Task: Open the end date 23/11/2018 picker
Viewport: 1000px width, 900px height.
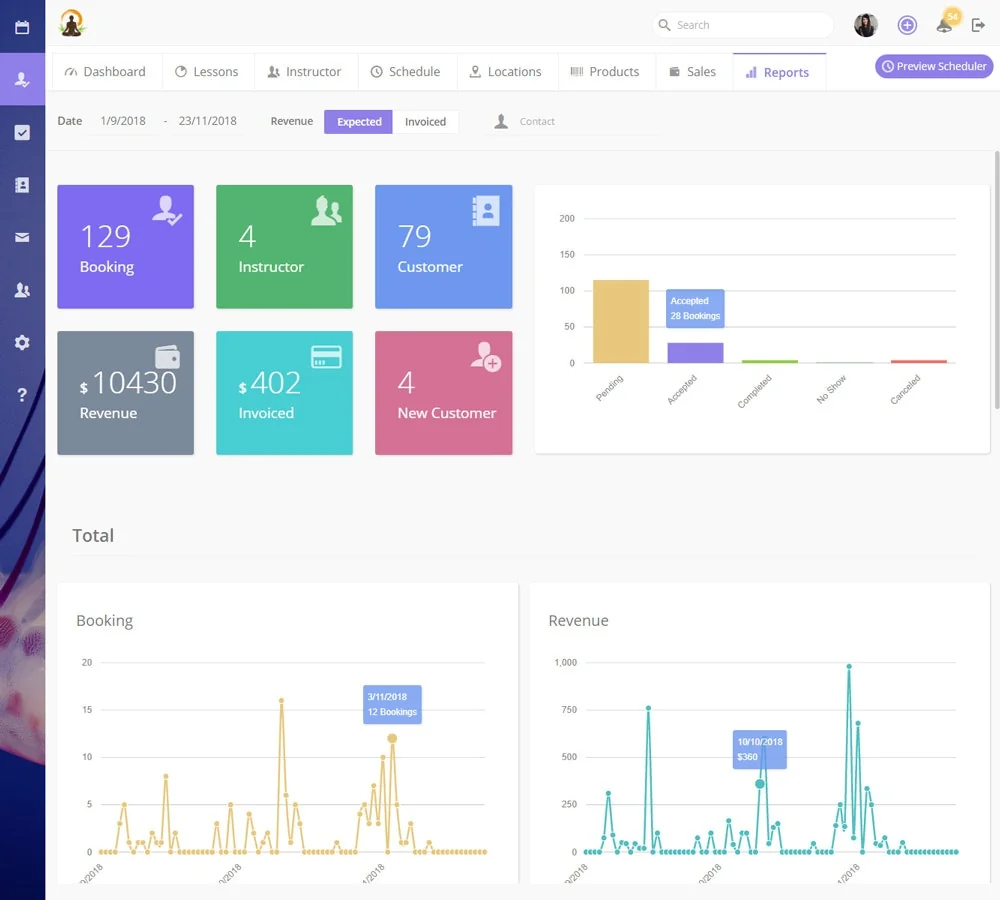Action: 207,121
